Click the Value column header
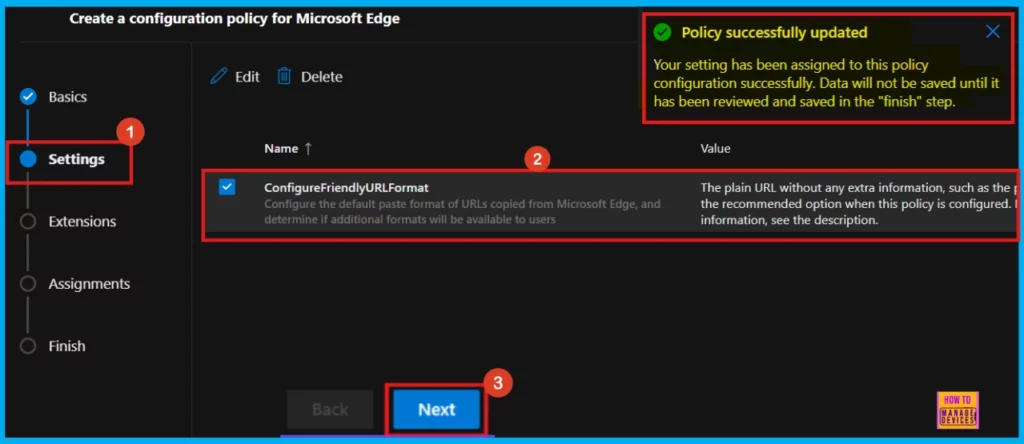1024x444 pixels. tap(715, 148)
